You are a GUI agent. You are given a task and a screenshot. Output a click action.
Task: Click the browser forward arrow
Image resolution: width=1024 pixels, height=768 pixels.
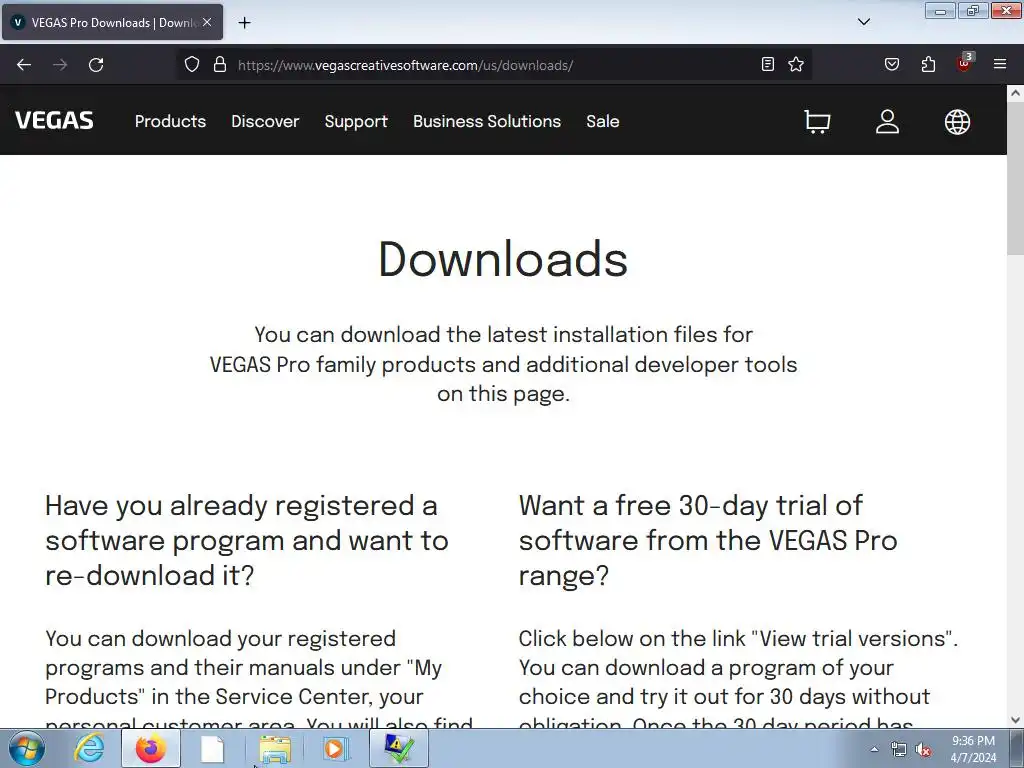(60, 65)
